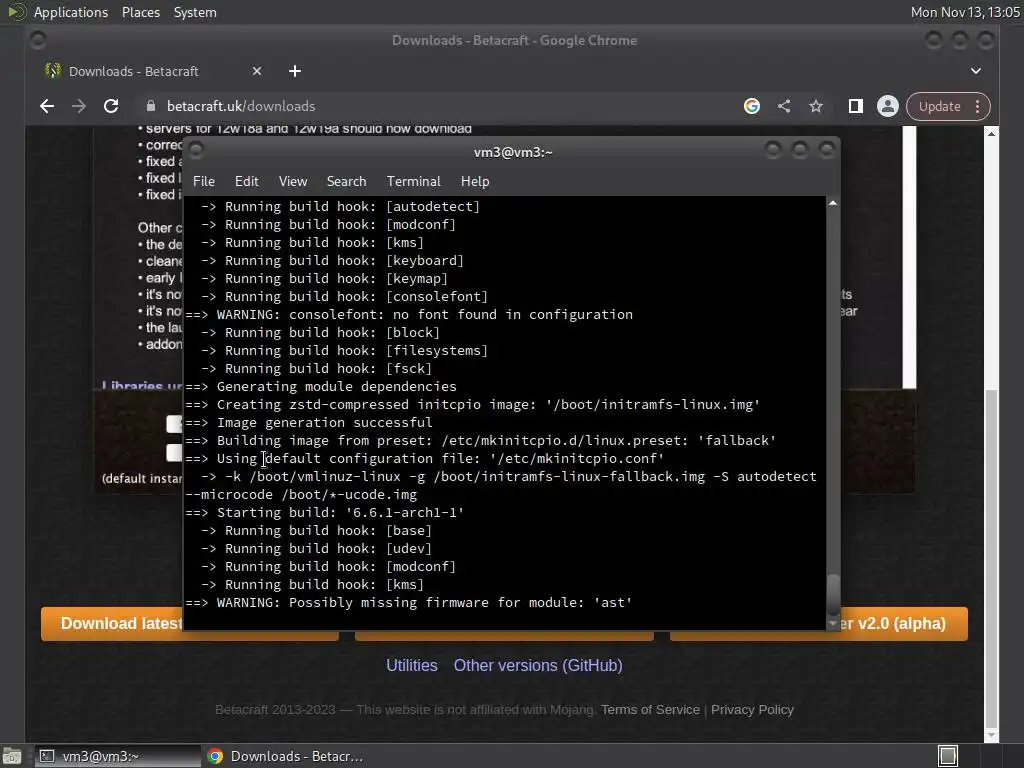
Task: Click the Google icon in the address bar
Action: [x=752, y=106]
